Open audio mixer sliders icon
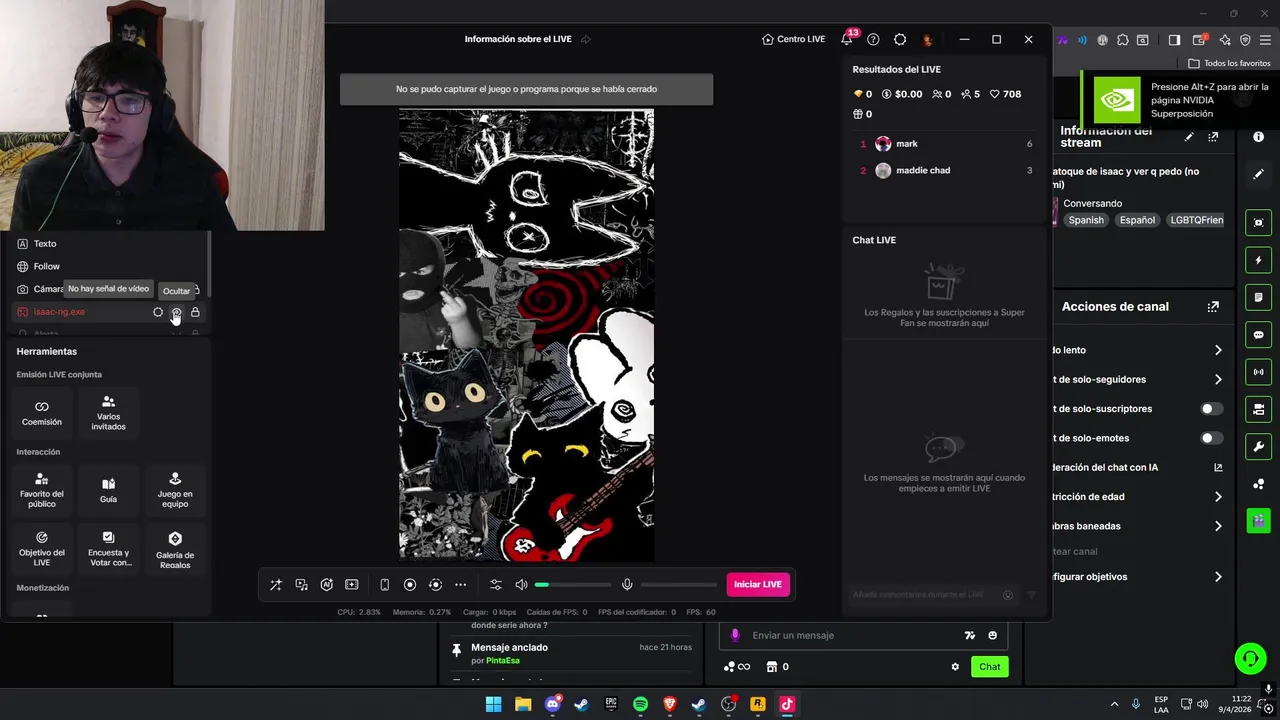 [x=495, y=585]
